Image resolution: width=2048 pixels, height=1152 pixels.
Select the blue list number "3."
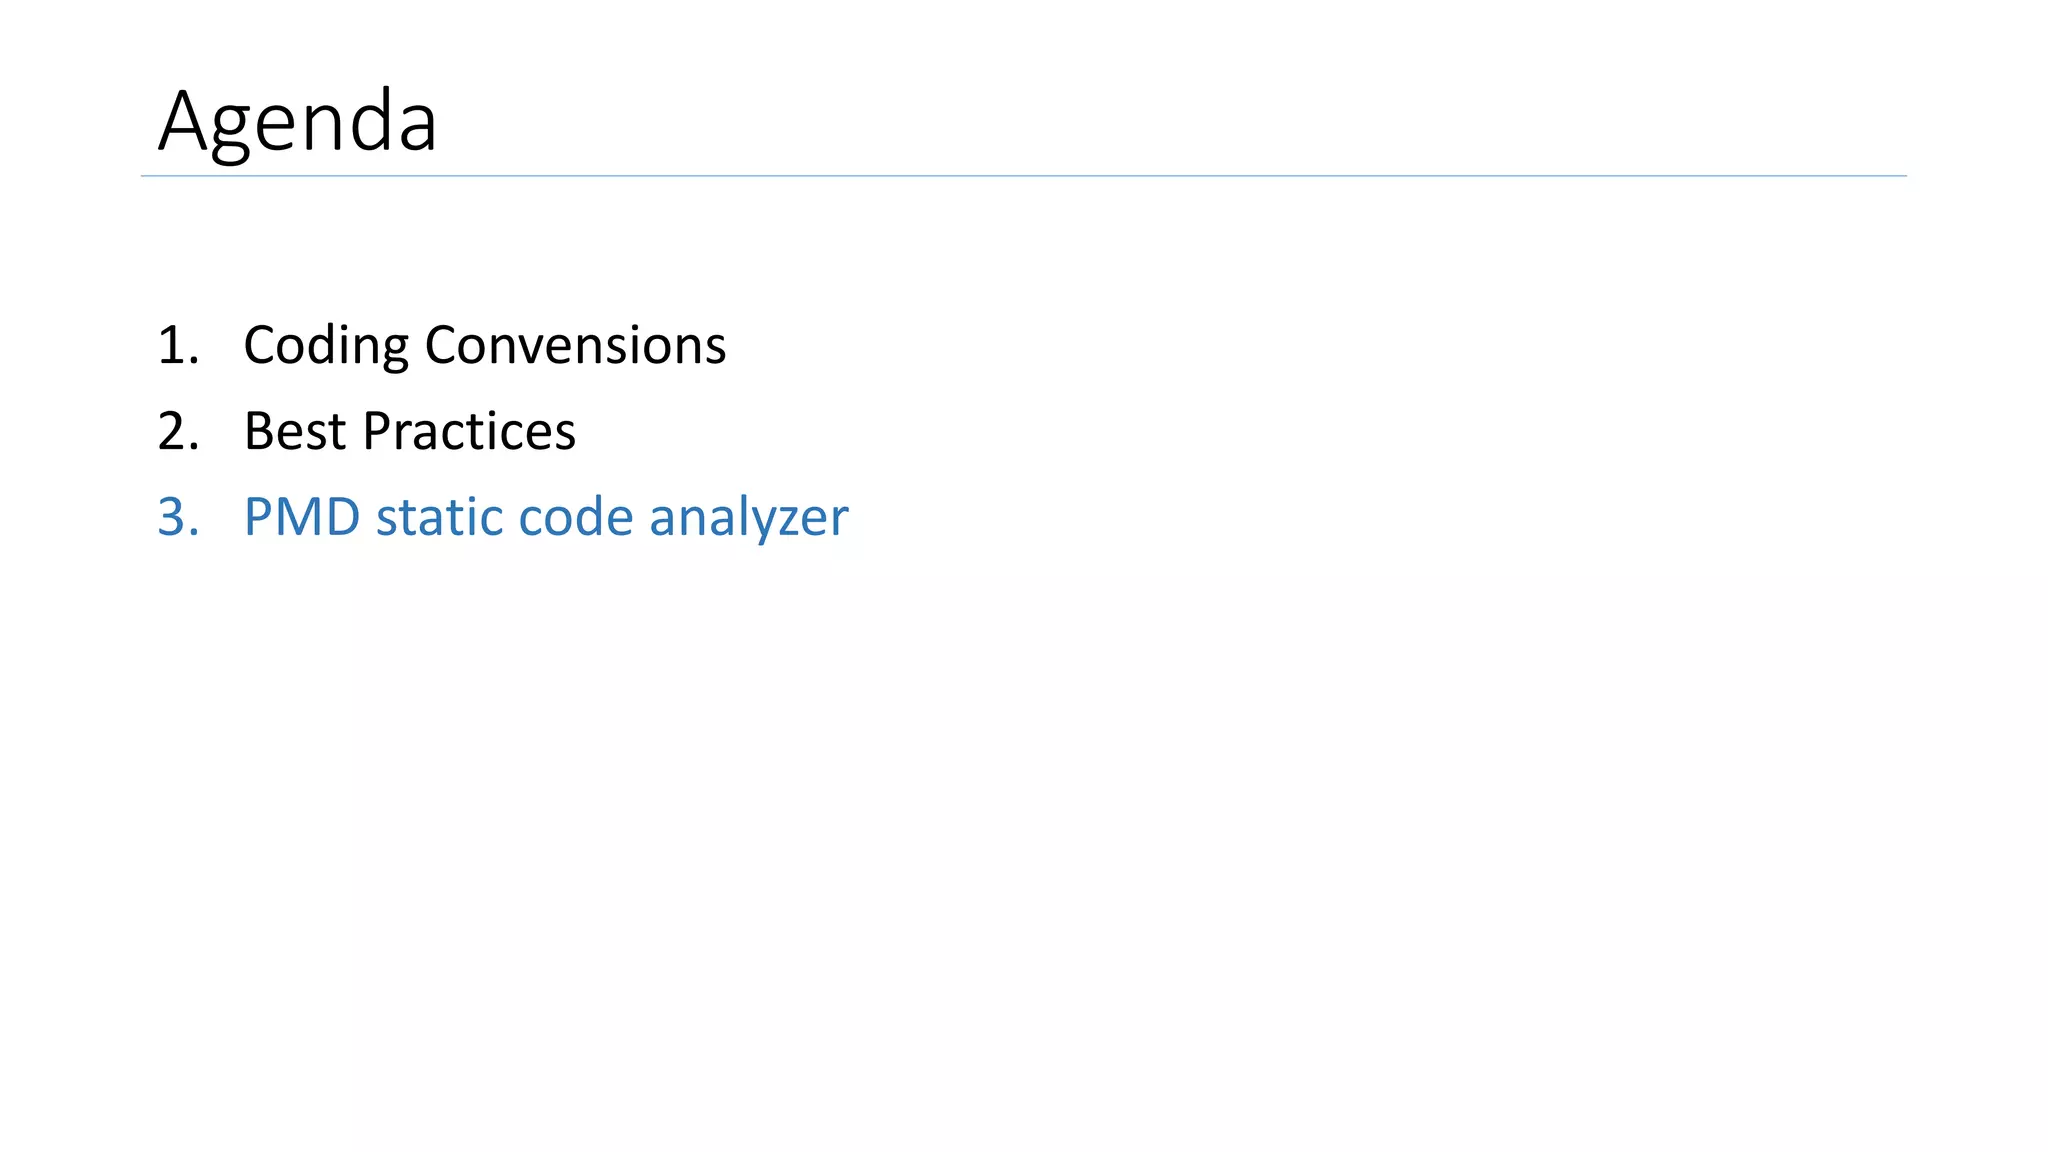tap(178, 517)
